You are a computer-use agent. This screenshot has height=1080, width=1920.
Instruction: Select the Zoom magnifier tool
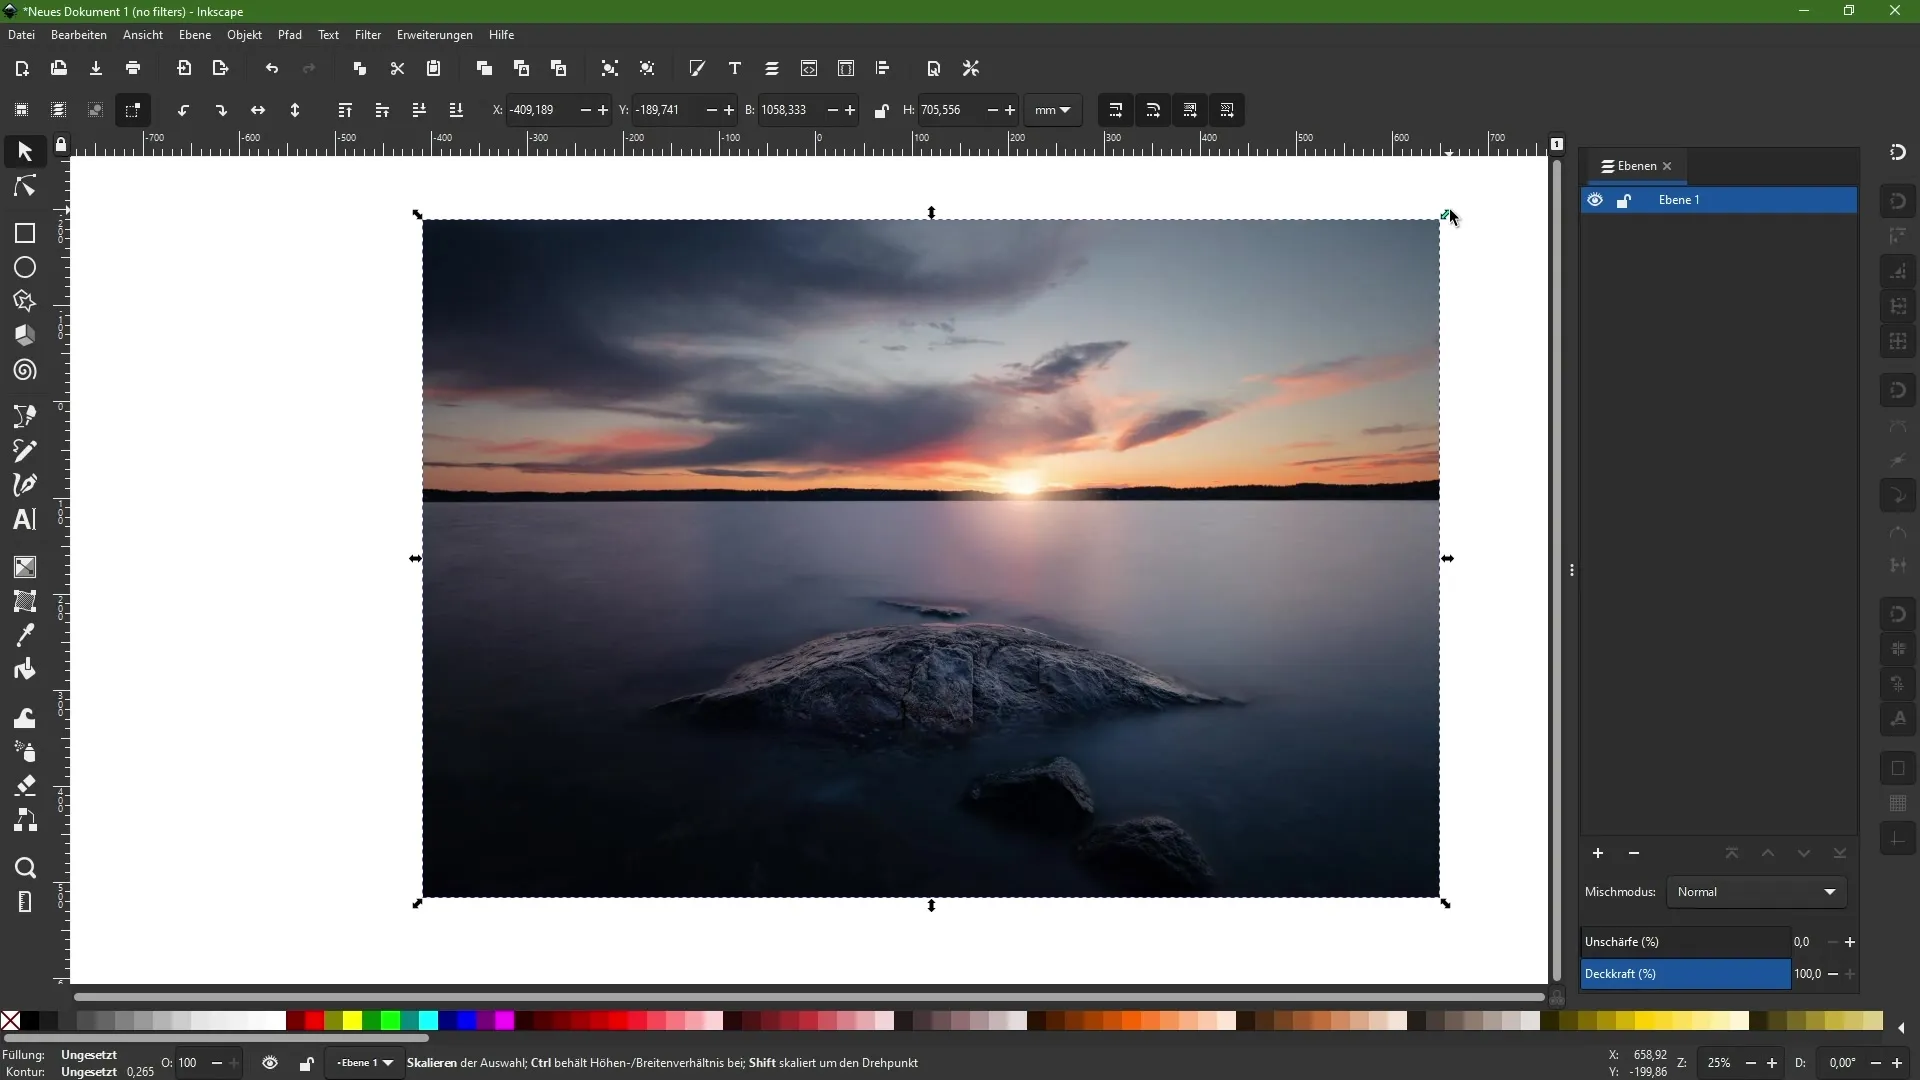click(24, 868)
